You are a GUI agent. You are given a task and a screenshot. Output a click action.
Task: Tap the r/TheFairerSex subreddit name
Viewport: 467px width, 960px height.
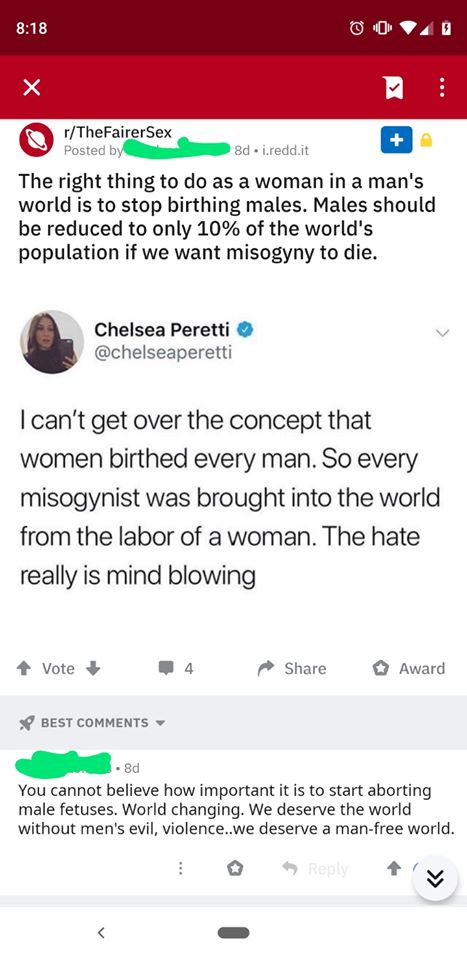point(118,132)
